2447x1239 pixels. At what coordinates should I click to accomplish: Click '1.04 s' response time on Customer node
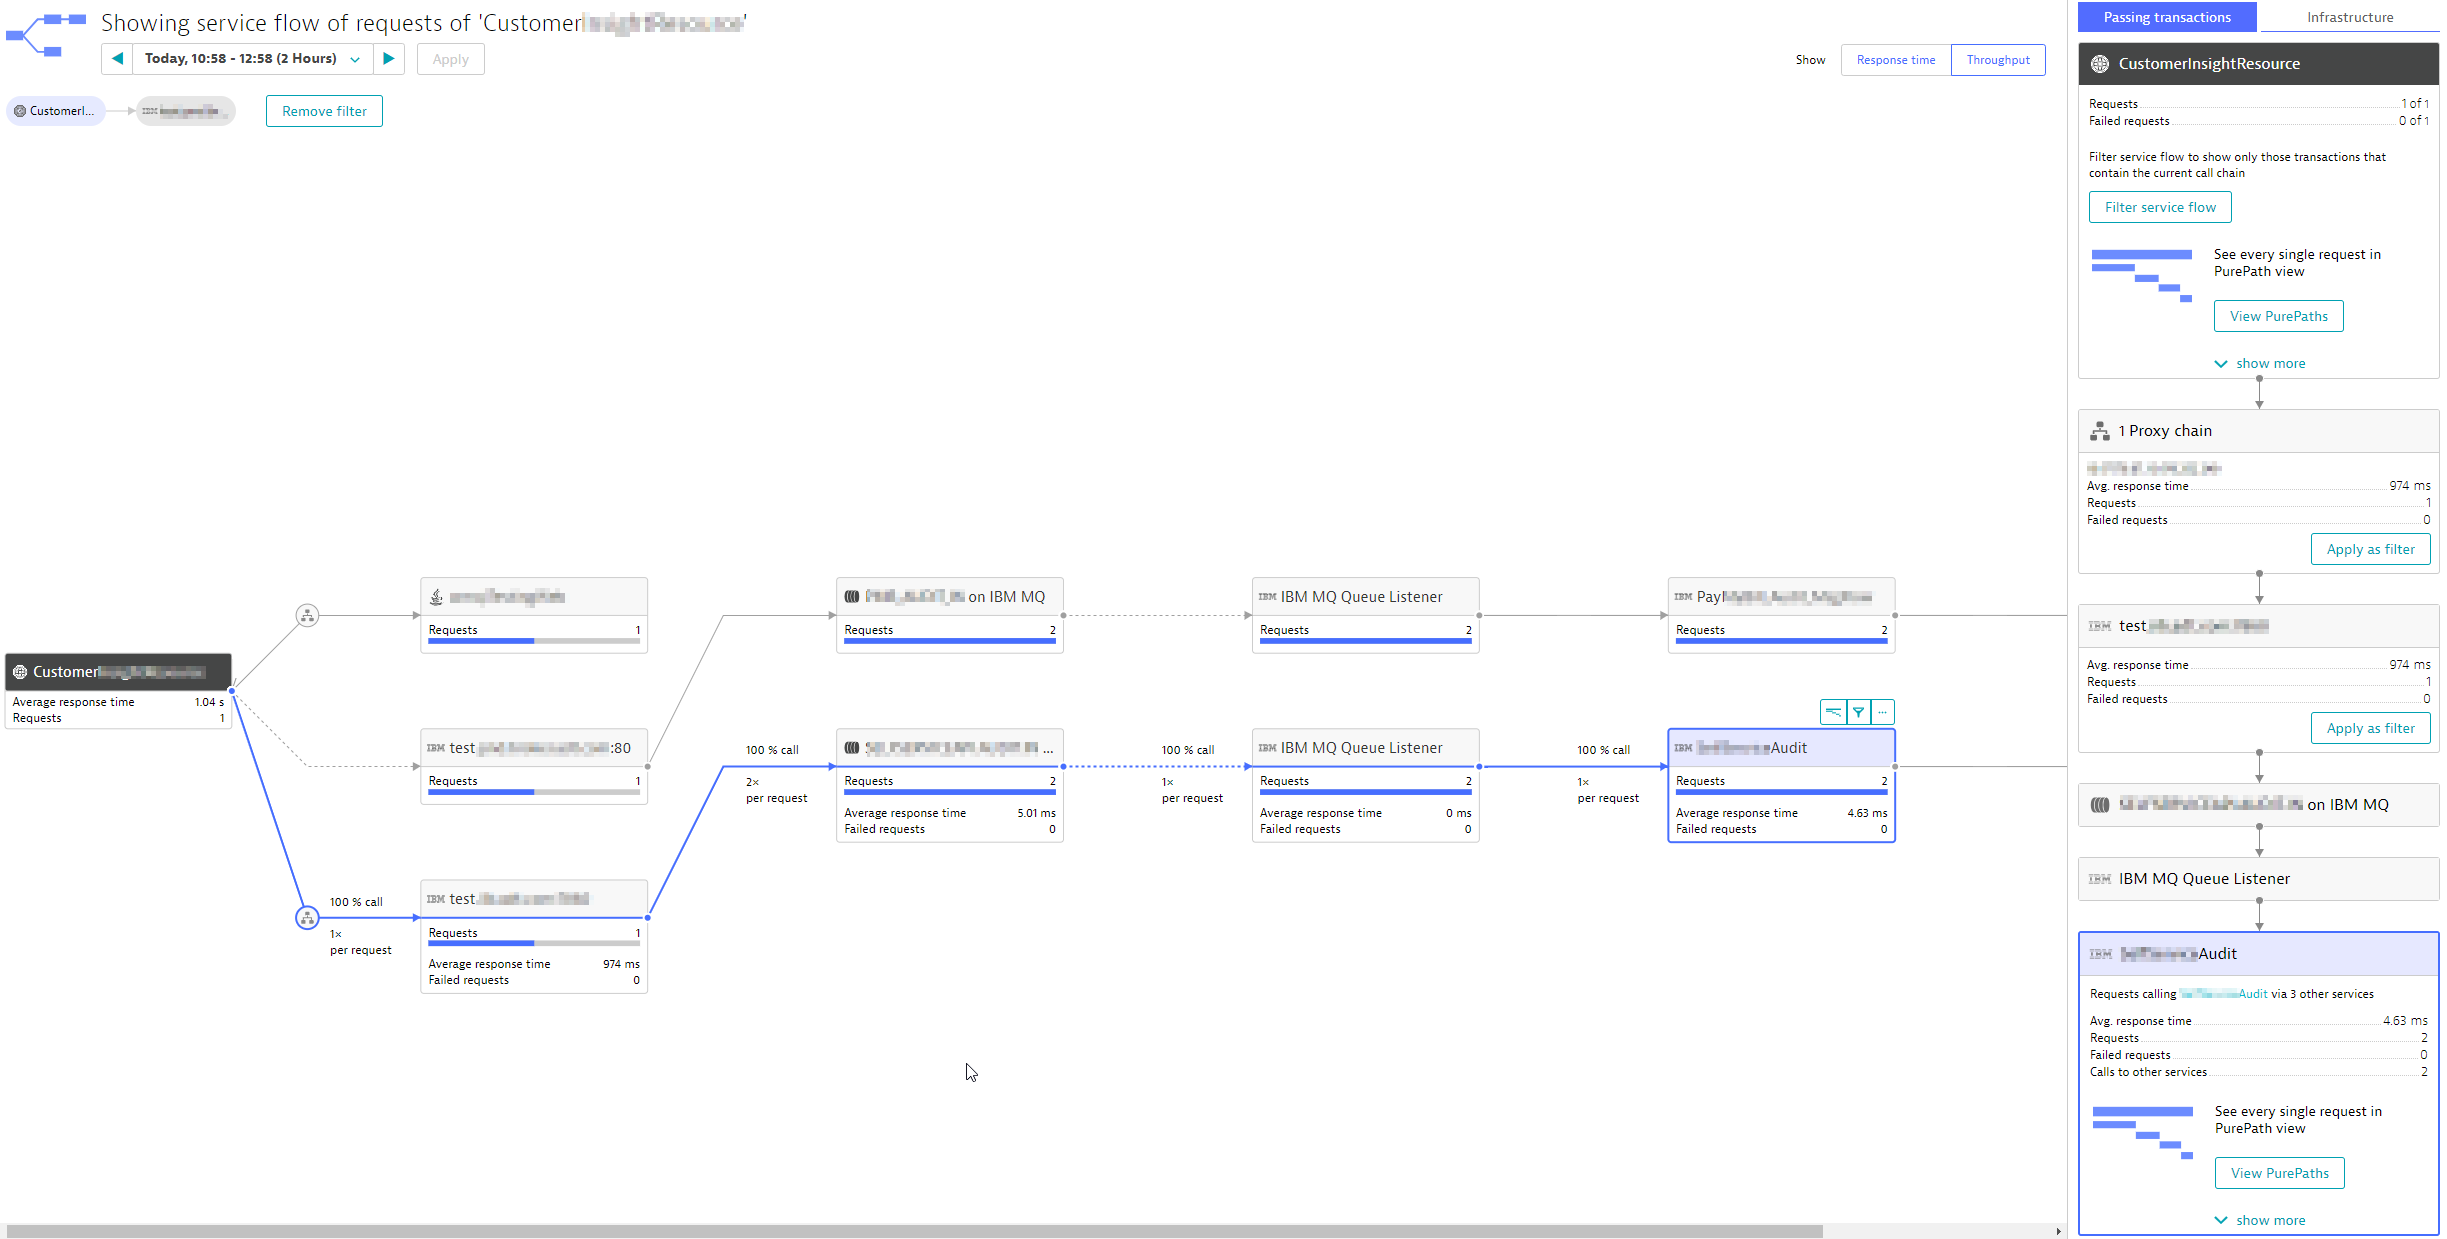click(209, 702)
